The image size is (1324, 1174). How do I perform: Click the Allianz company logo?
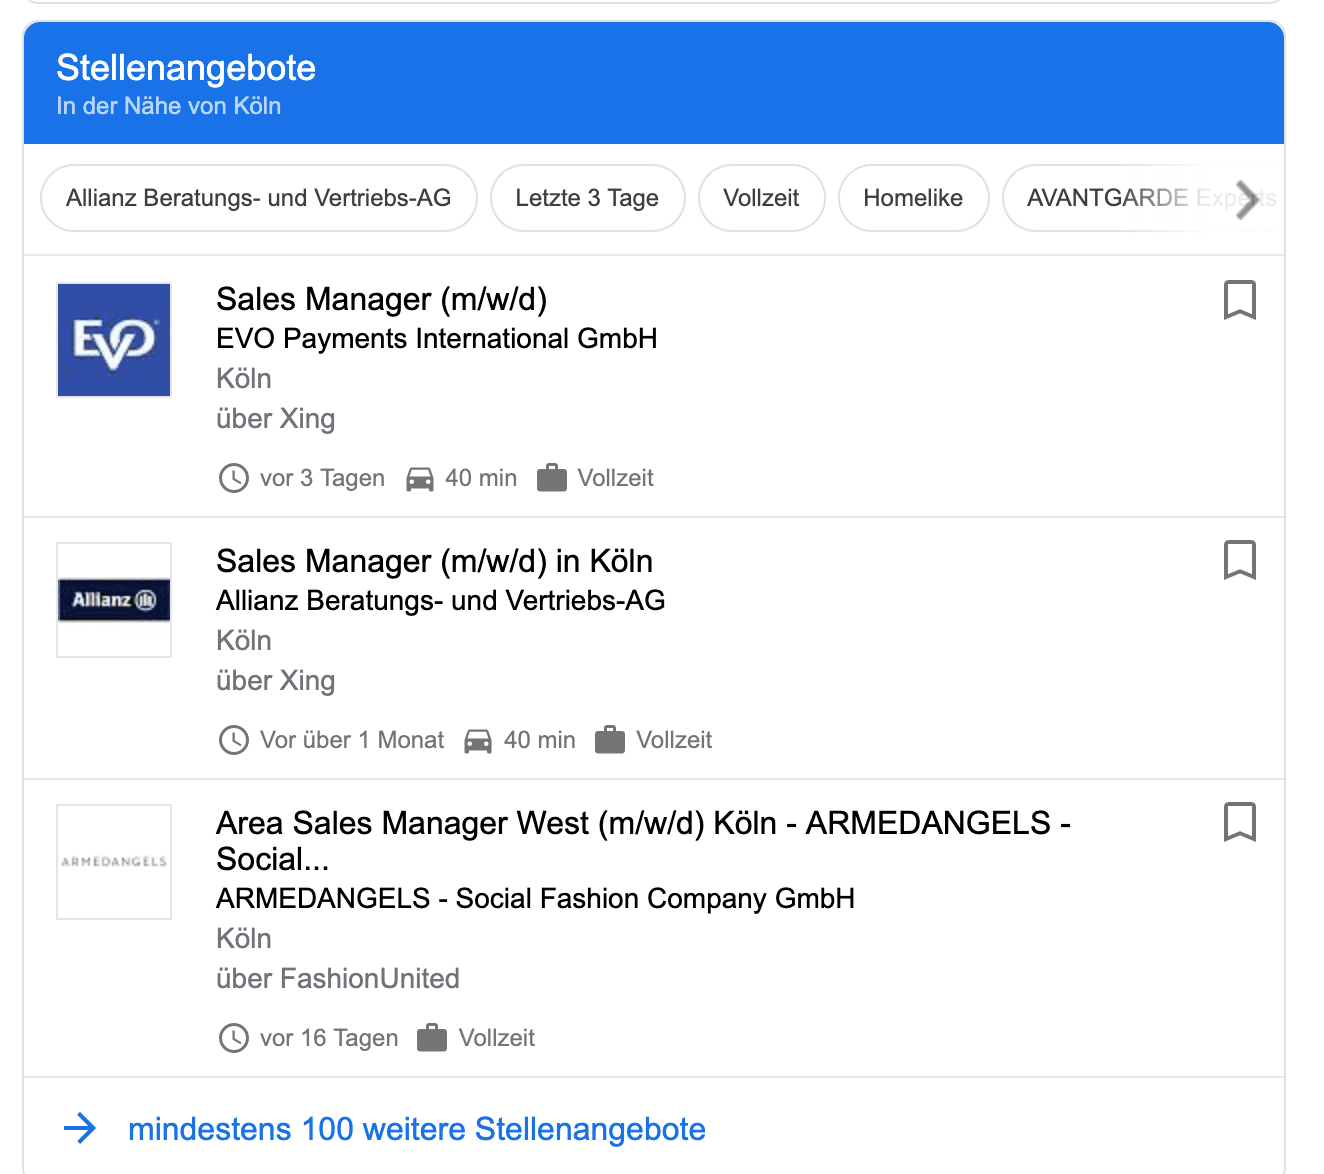[114, 600]
